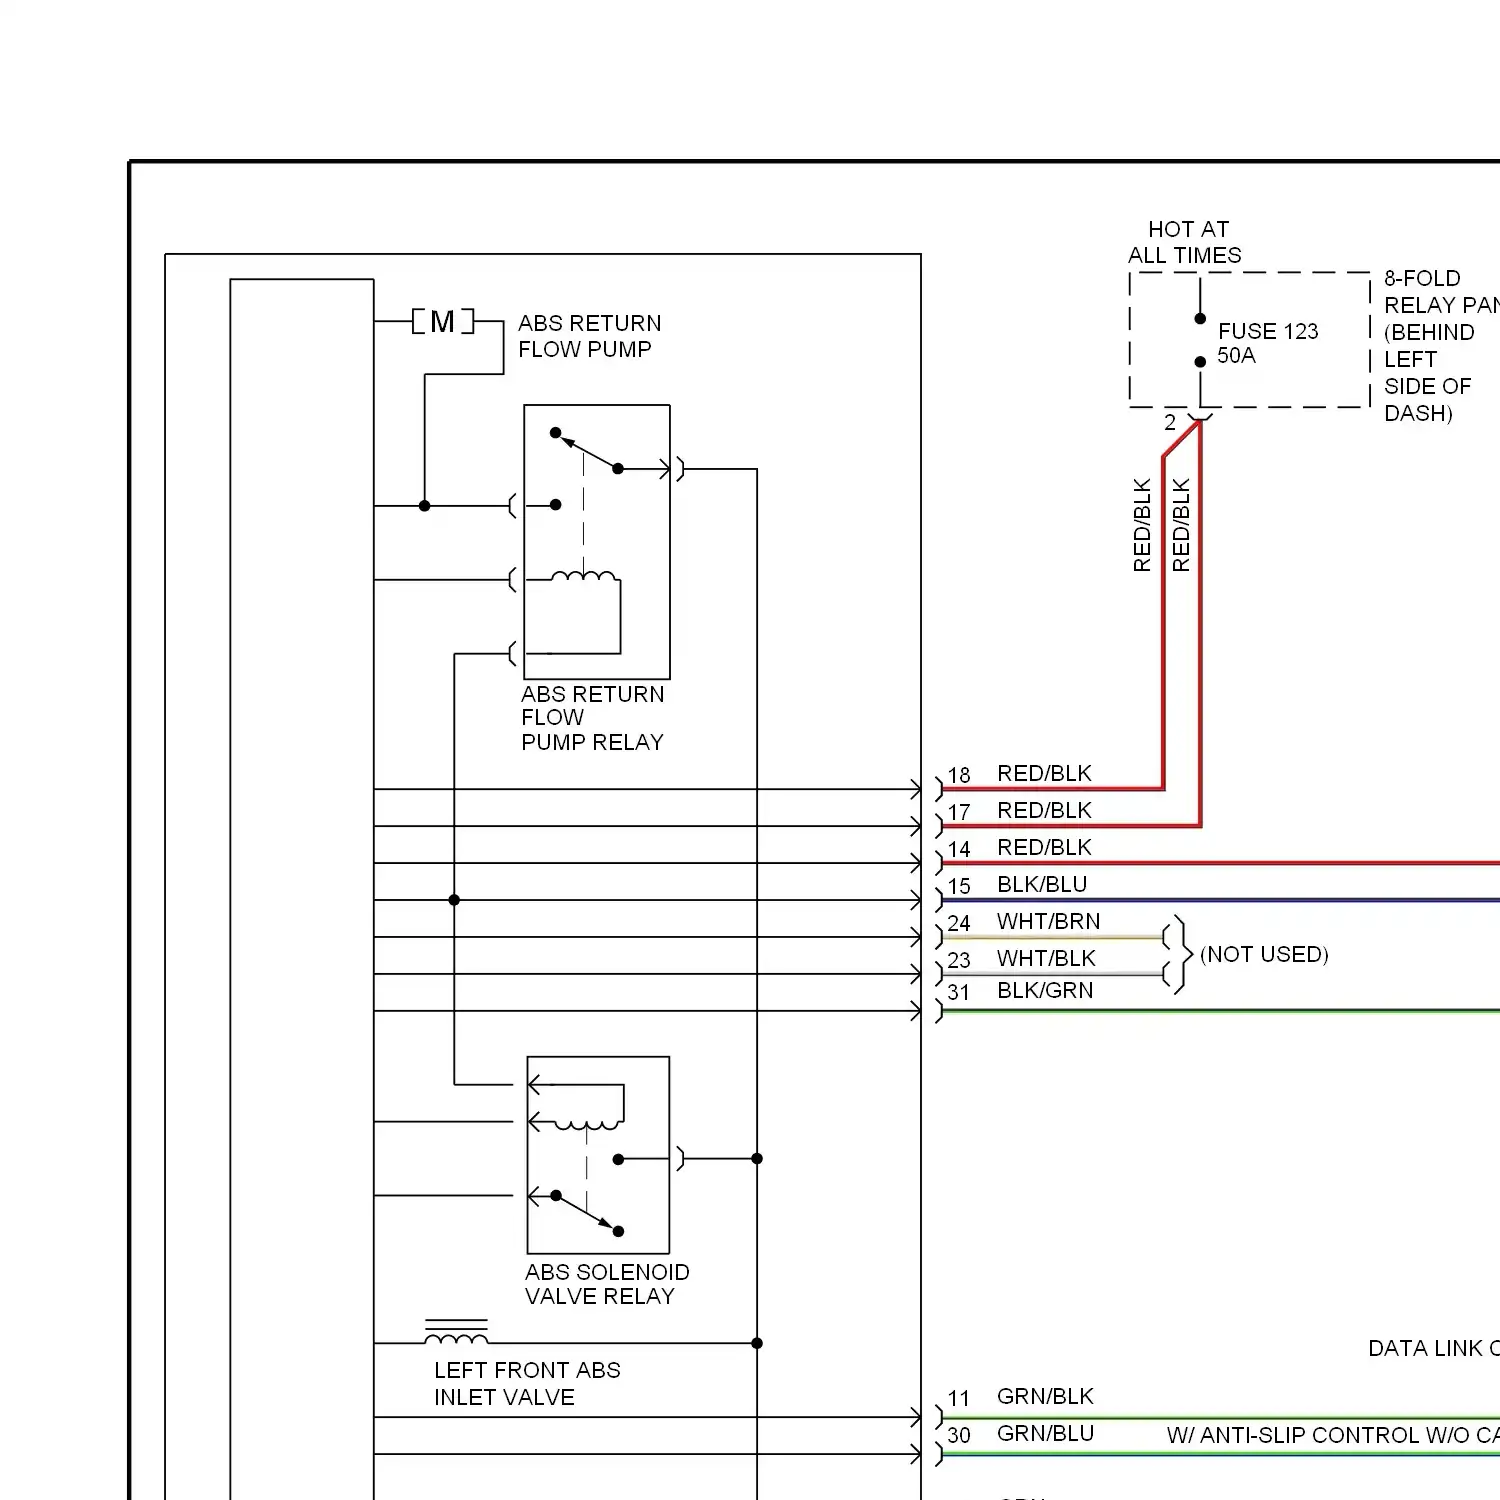Select pin 30 GRN/BLU wire label
1500x1500 pixels.
click(x=1045, y=1433)
